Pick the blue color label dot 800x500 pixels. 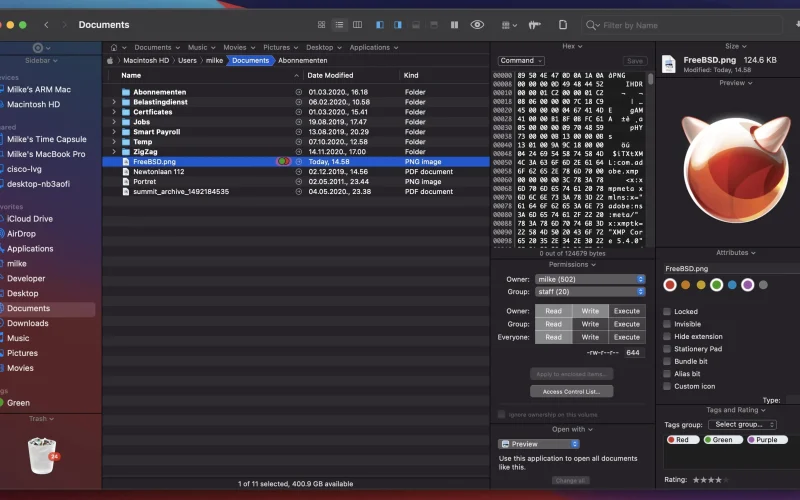coord(732,285)
